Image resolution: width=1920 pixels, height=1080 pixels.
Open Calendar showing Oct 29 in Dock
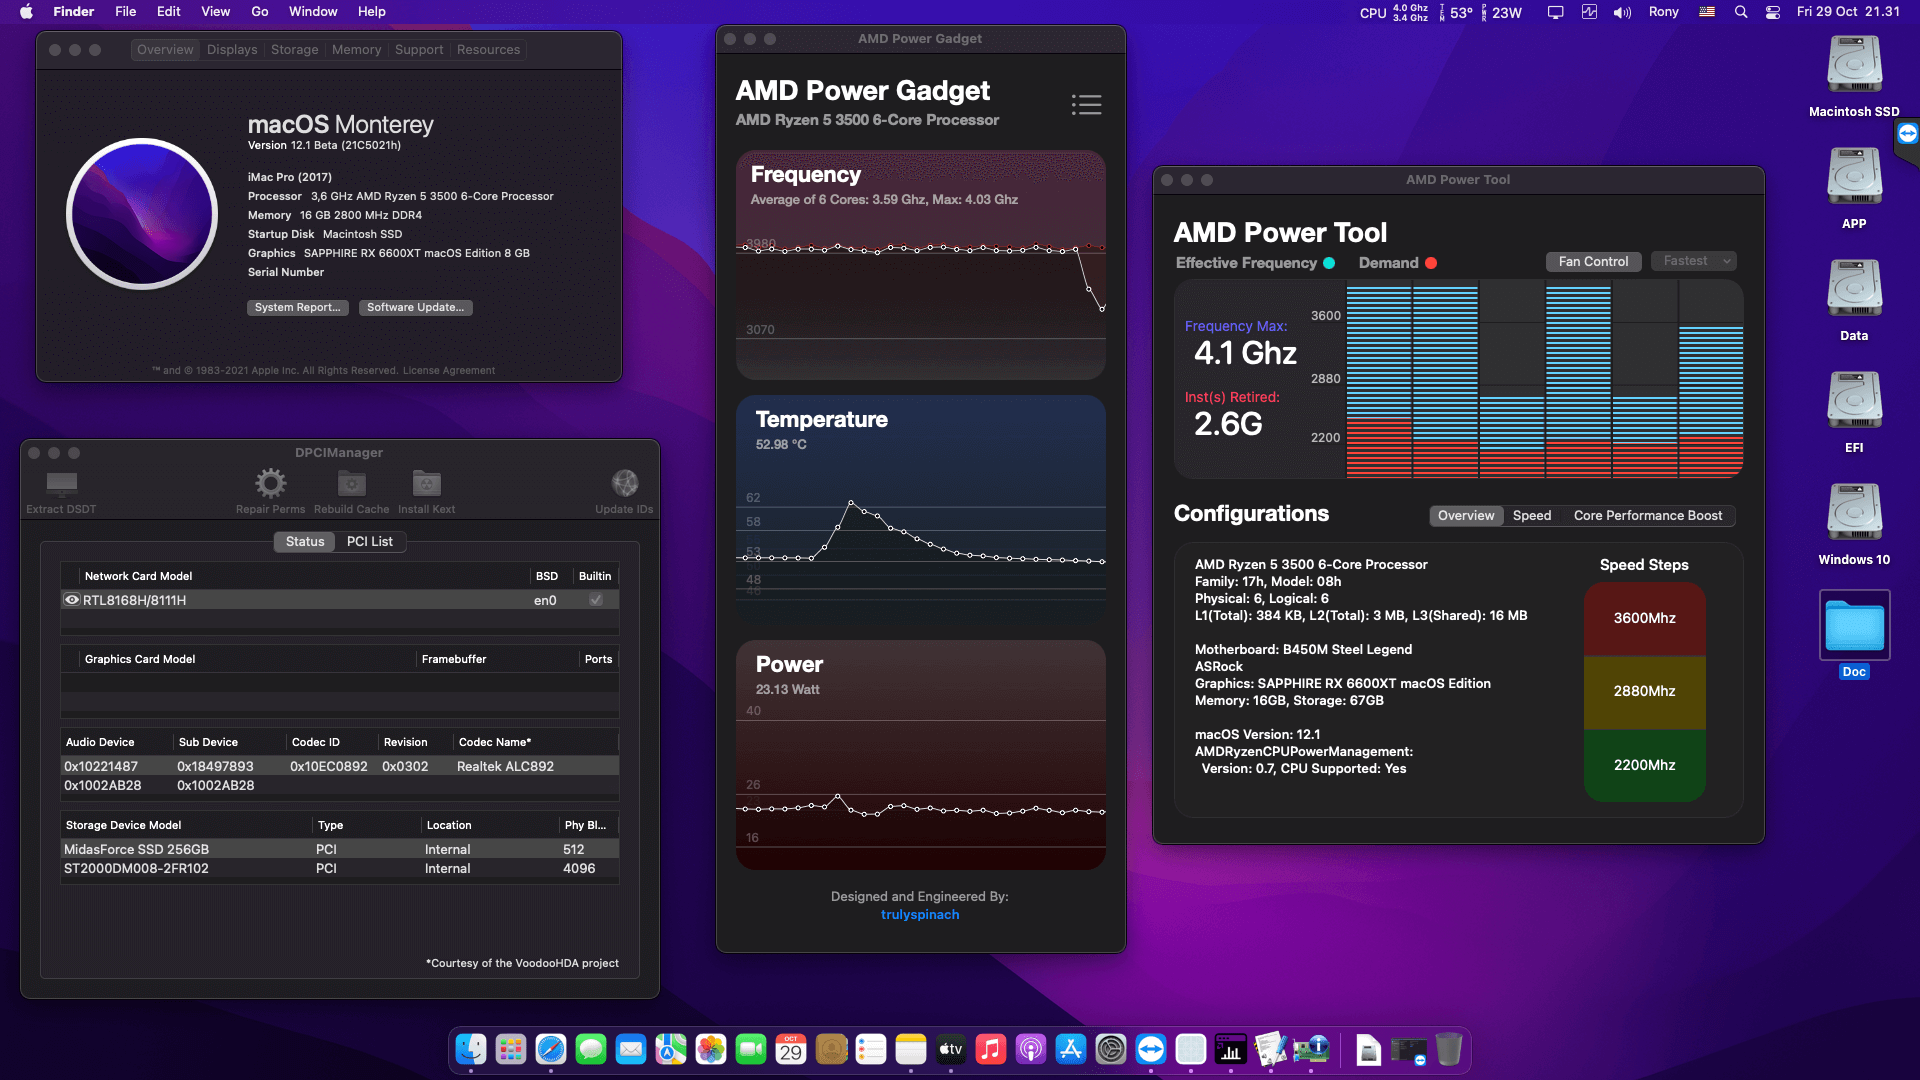coord(791,1049)
